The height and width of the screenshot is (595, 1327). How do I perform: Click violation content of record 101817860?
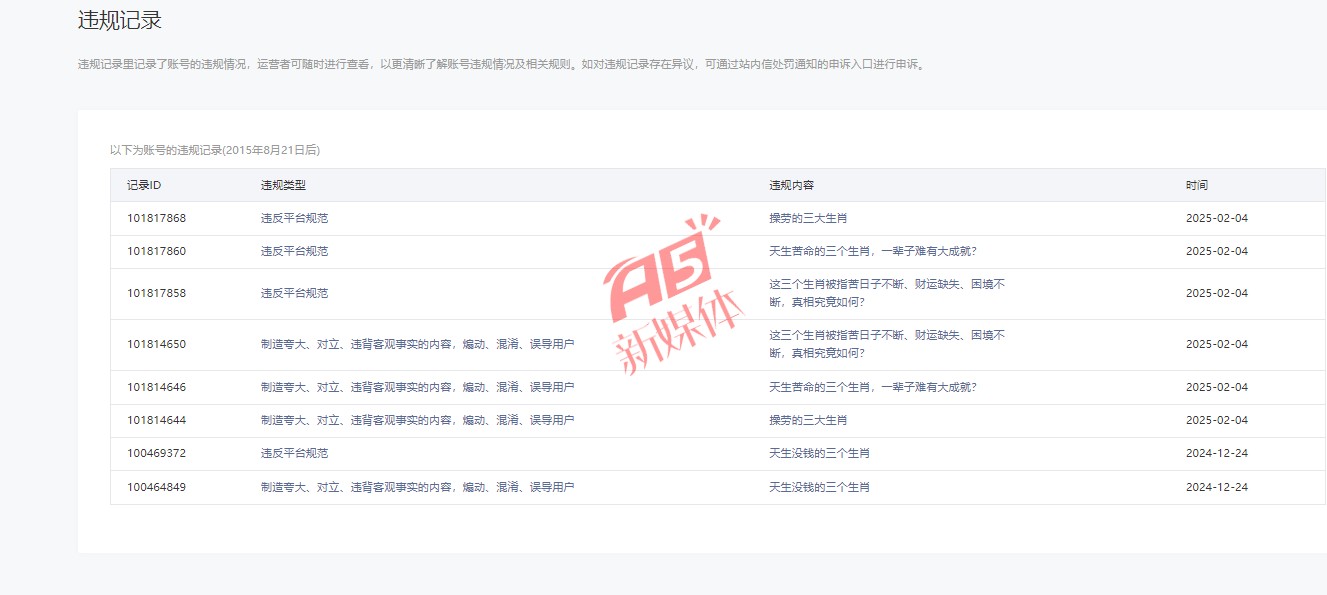click(872, 251)
